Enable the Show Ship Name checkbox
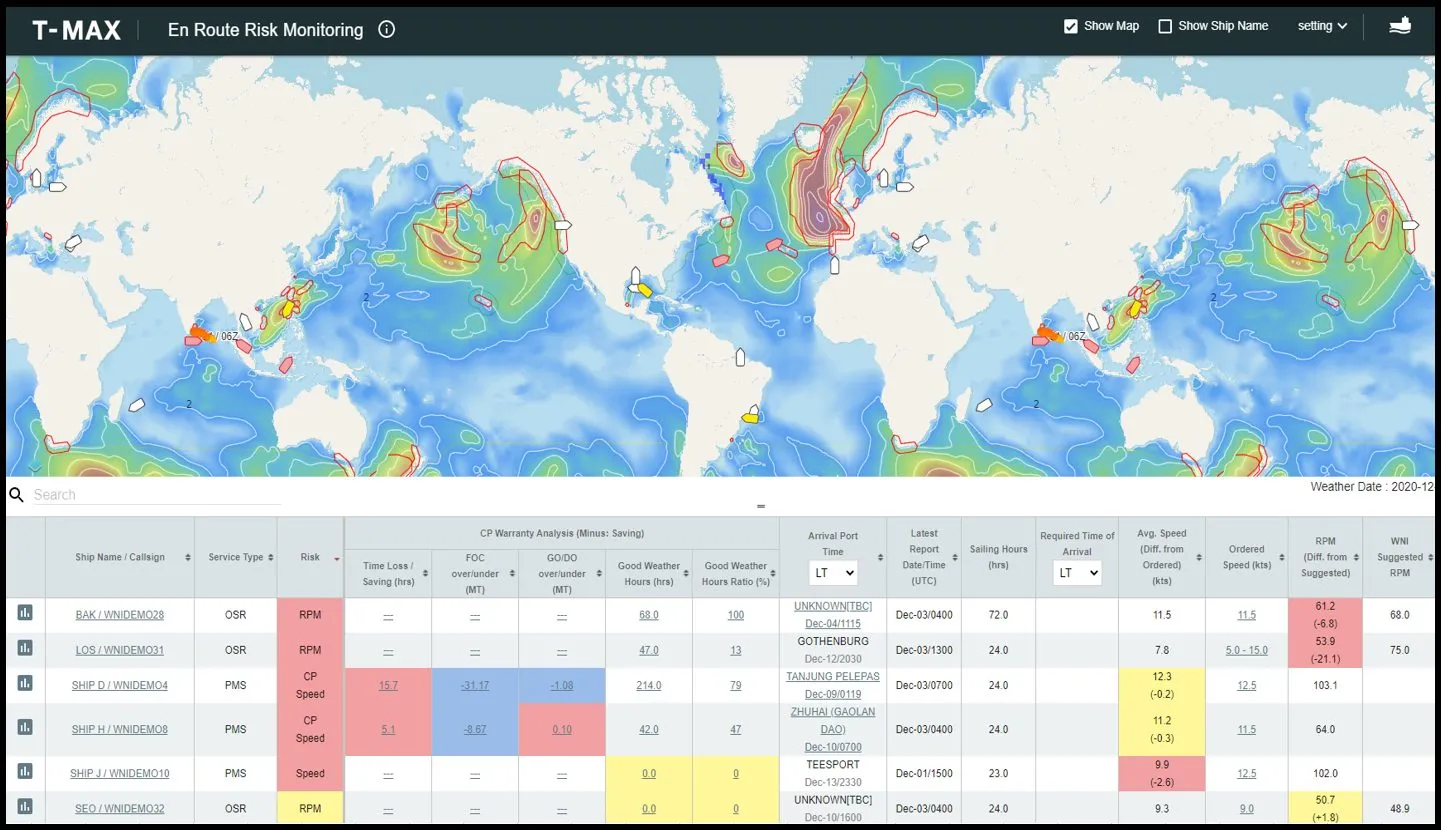The height and width of the screenshot is (830, 1441). 1165,25
